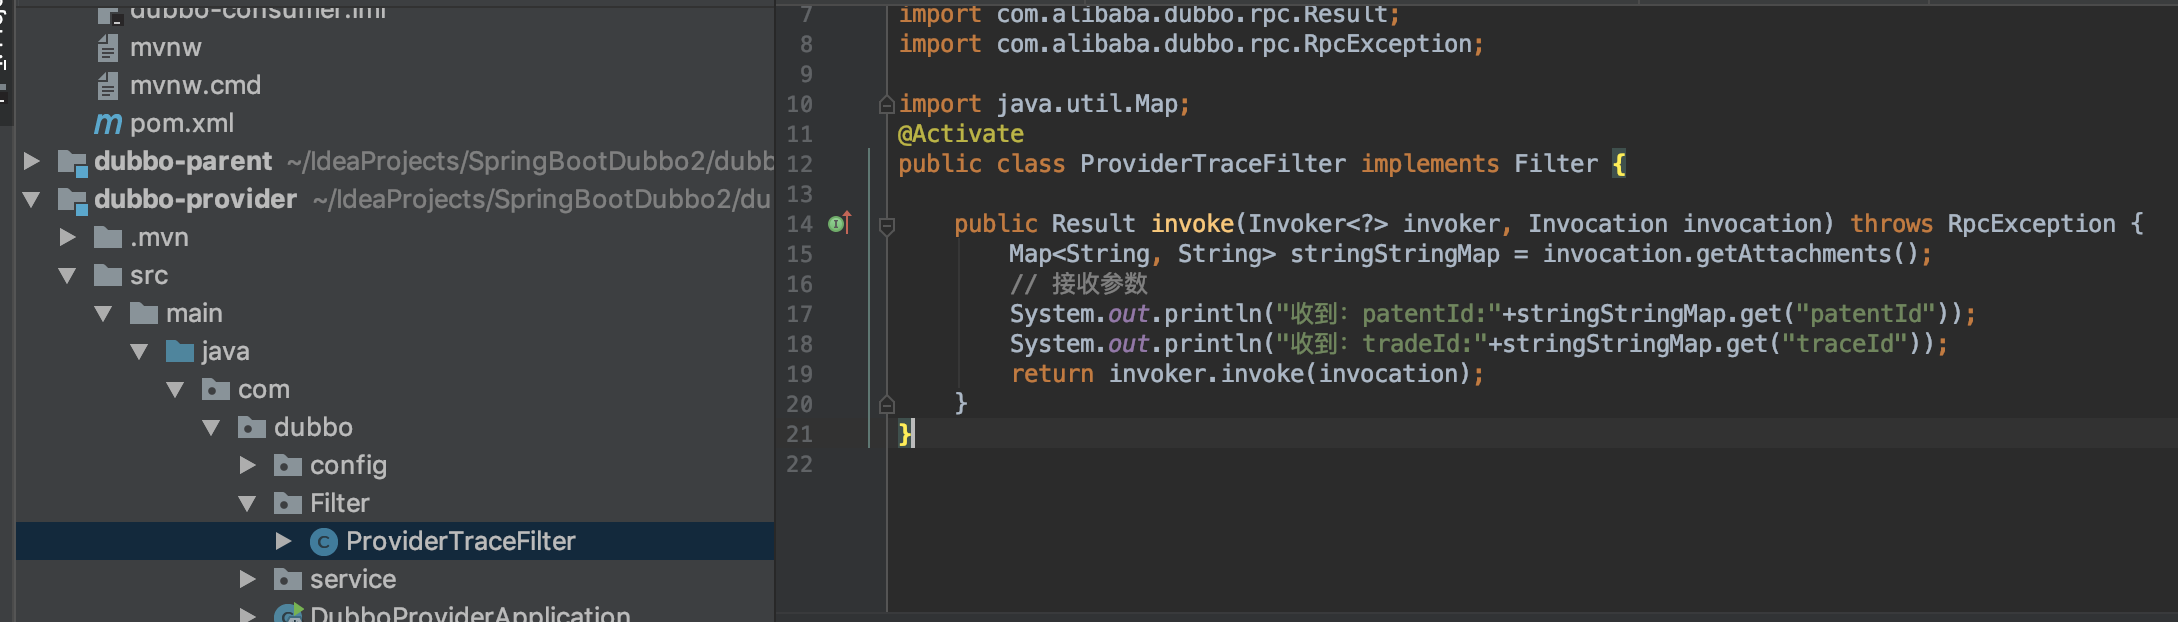
Task: Click the dubbo-provider module folder icon
Action: (x=72, y=200)
